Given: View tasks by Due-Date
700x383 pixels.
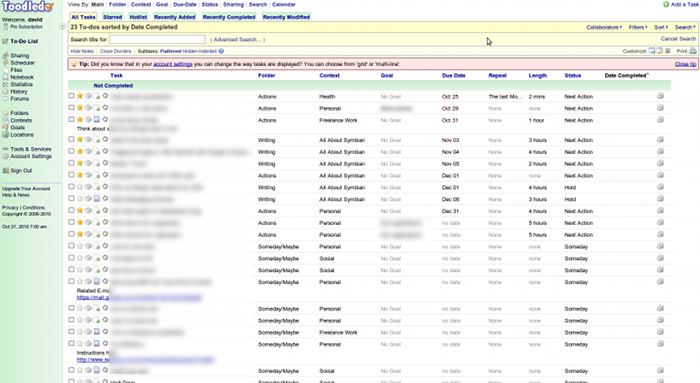Looking at the screenshot, I should (x=185, y=4).
